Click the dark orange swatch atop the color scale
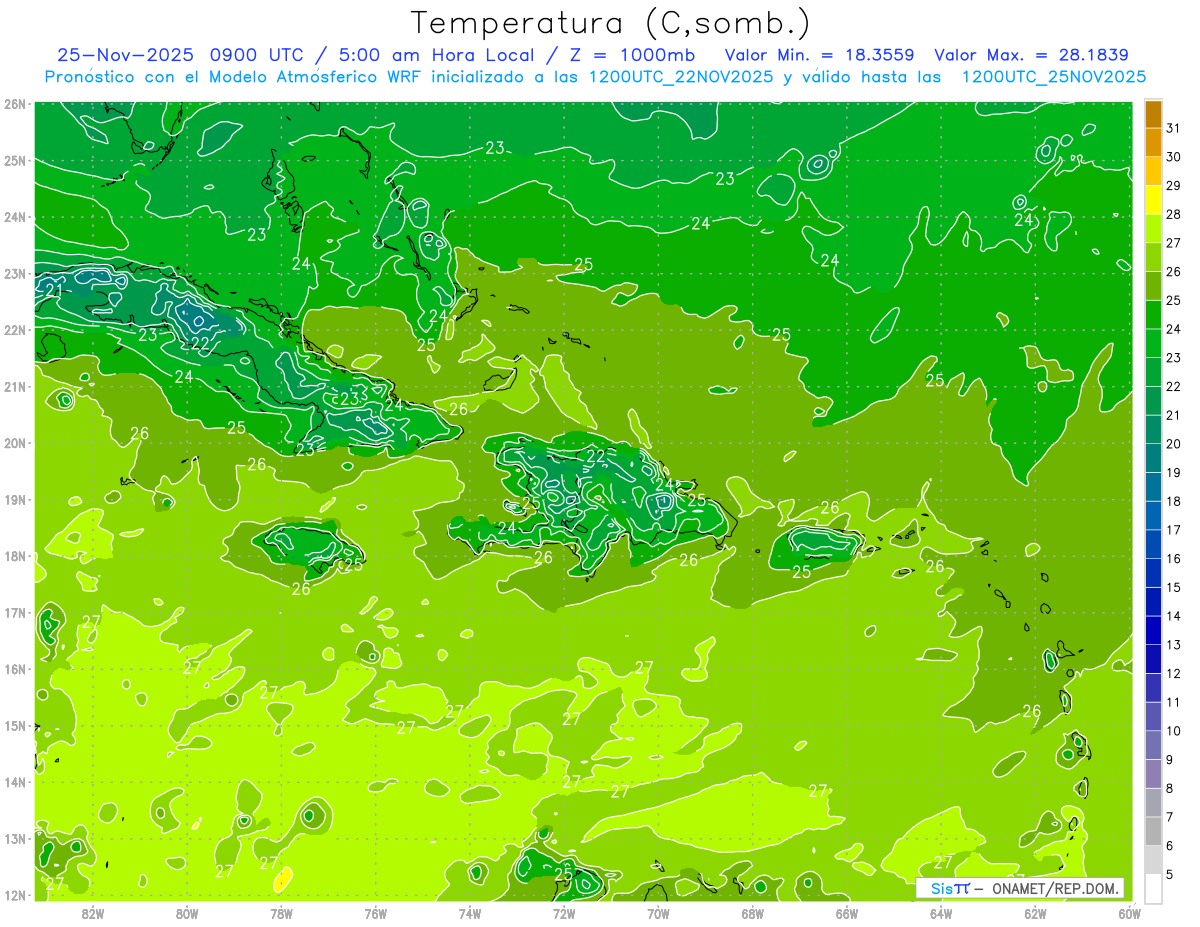 pos(1153,114)
